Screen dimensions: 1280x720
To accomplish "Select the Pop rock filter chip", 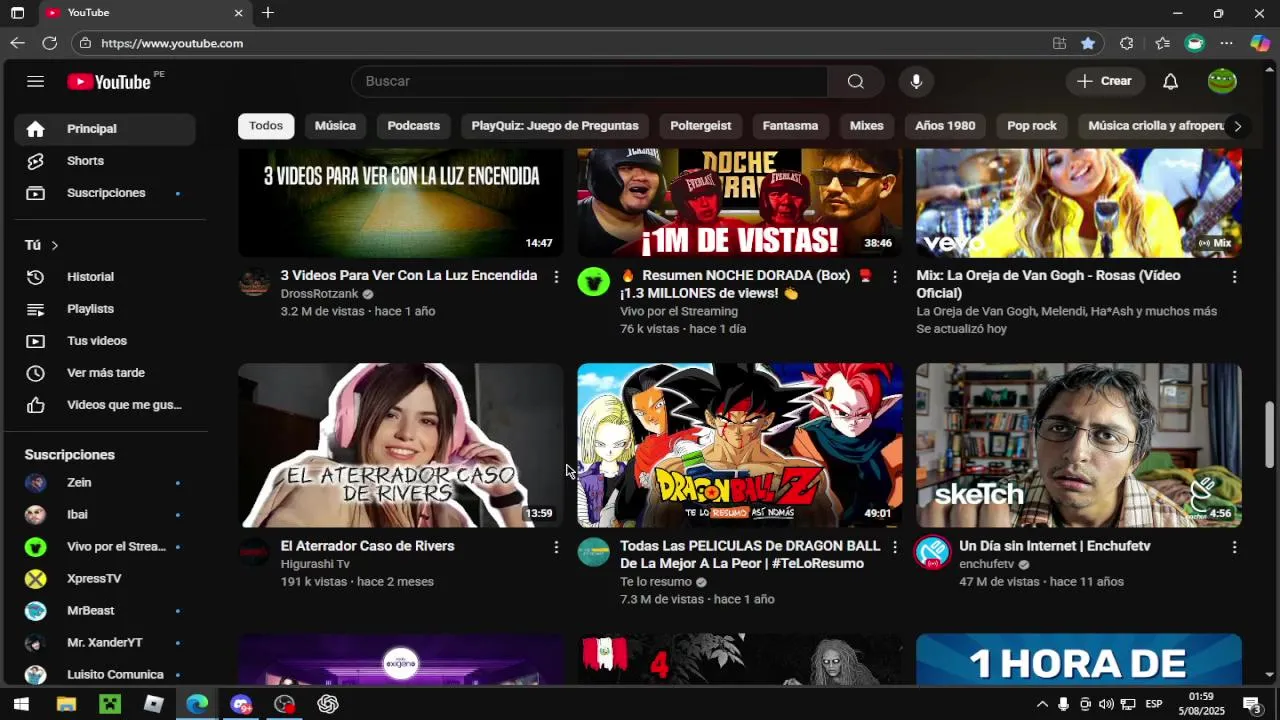I will click(x=1032, y=126).
